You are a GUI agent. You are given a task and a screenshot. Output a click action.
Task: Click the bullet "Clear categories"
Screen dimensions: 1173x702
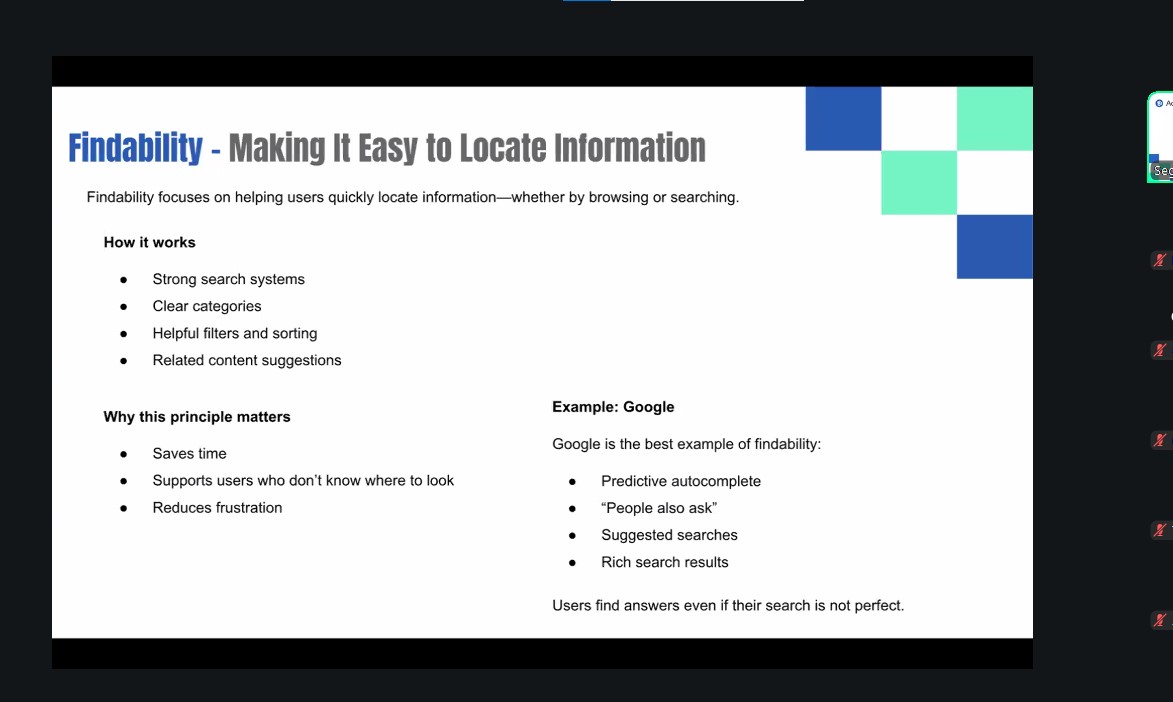tap(207, 306)
